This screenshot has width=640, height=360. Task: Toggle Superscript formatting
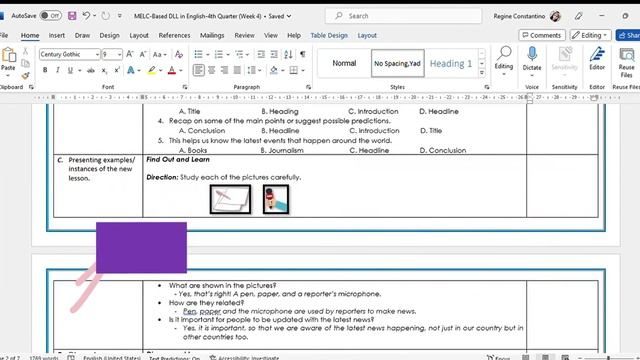click(117, 70)
